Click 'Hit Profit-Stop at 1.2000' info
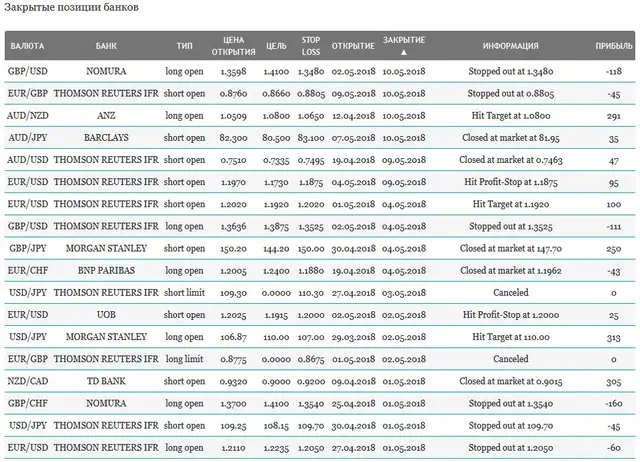The image size is (640, 462). (x=511, y=314)
